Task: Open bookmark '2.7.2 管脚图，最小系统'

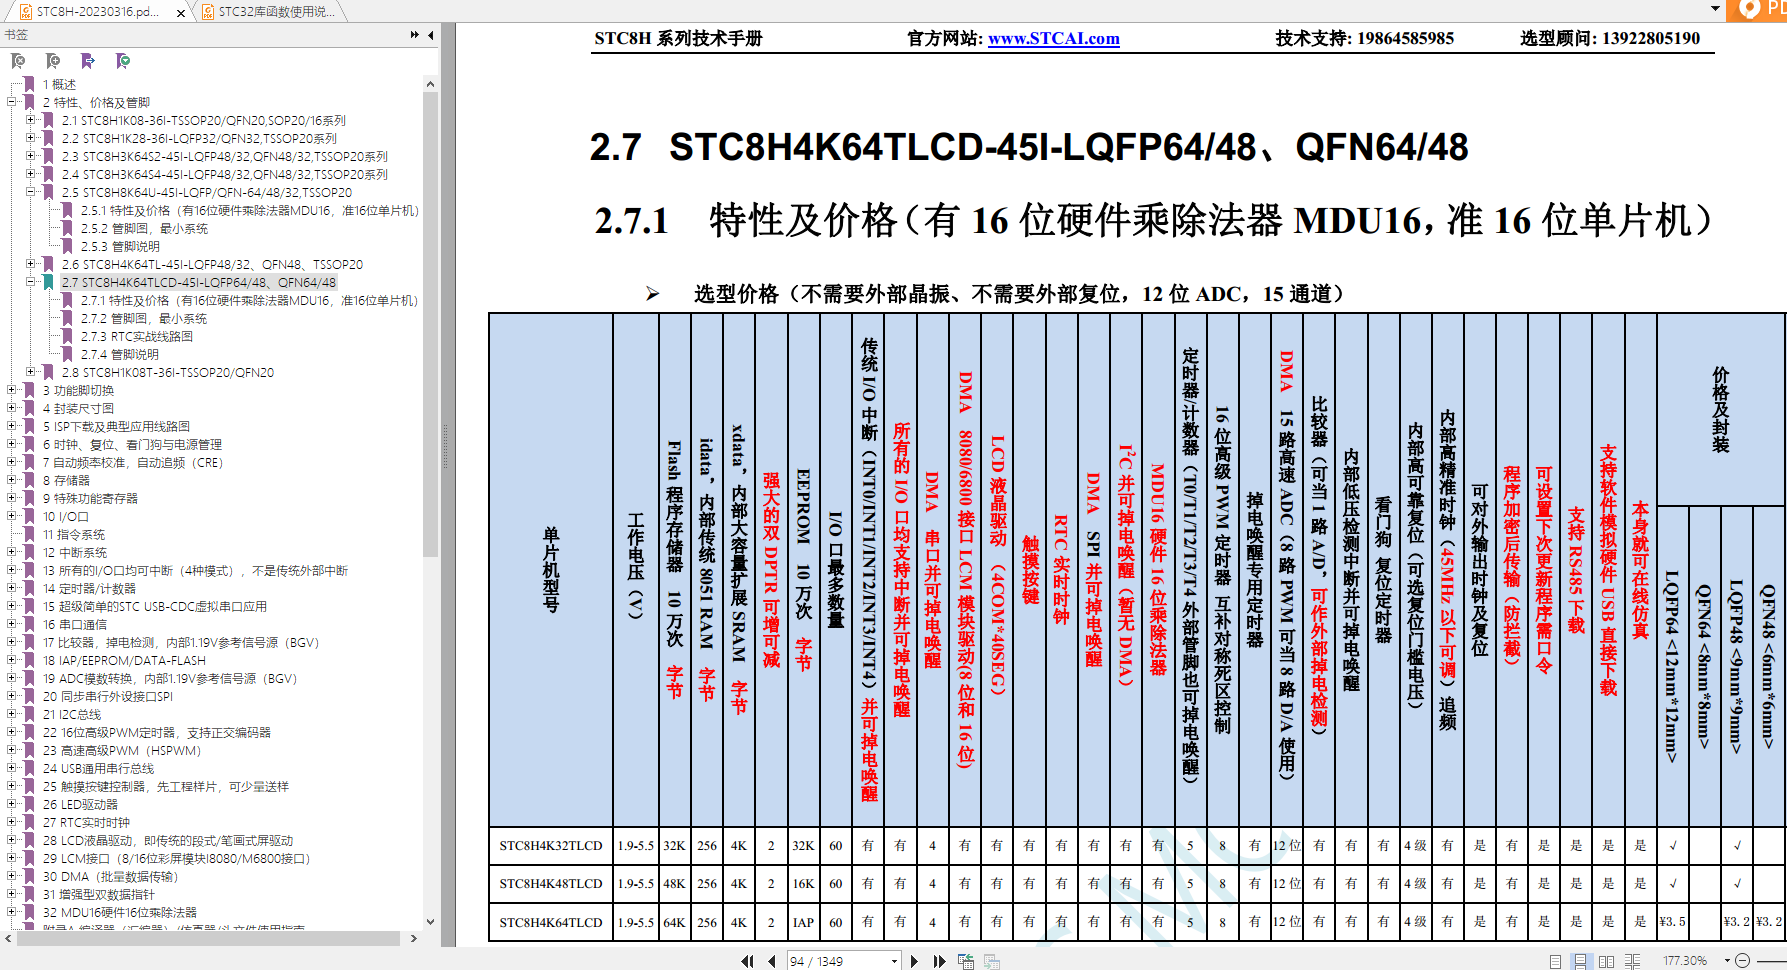Action: [144, 318]
